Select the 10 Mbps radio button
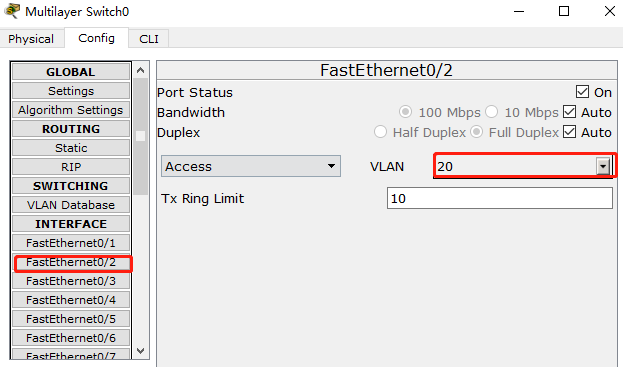Screen dimensions: 623x367 click(491, 112)
